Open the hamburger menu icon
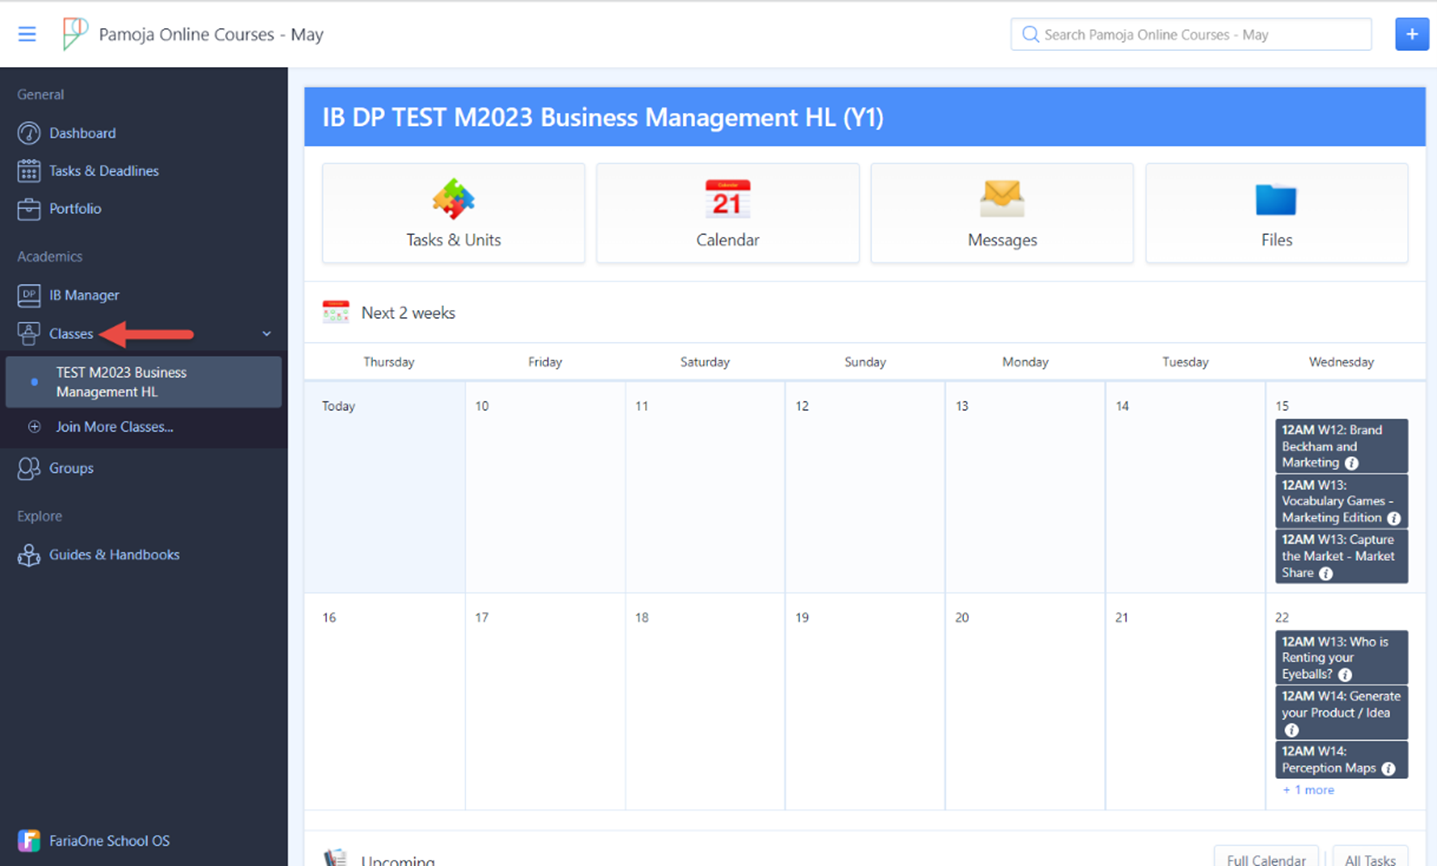Image resolution: width=1437 pixels, height=866 pixels. (27, 34)
